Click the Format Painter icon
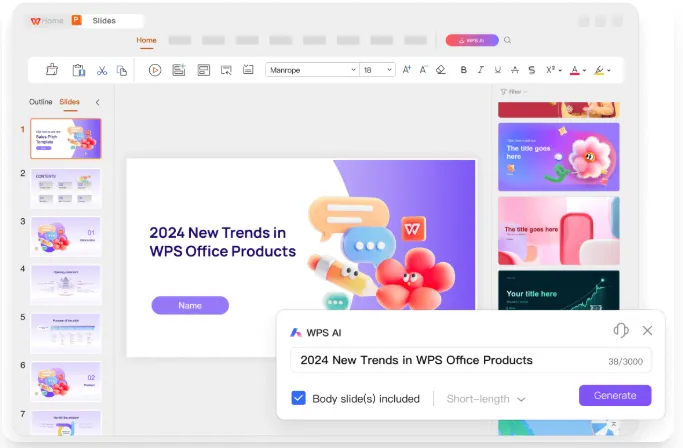 (x=52, y=70)
